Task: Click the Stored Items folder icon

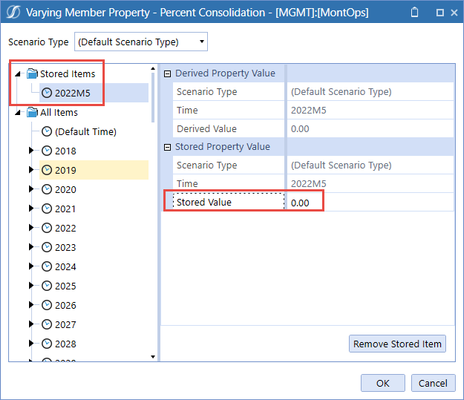Action: pyautogui.click(x=32, y=73)
